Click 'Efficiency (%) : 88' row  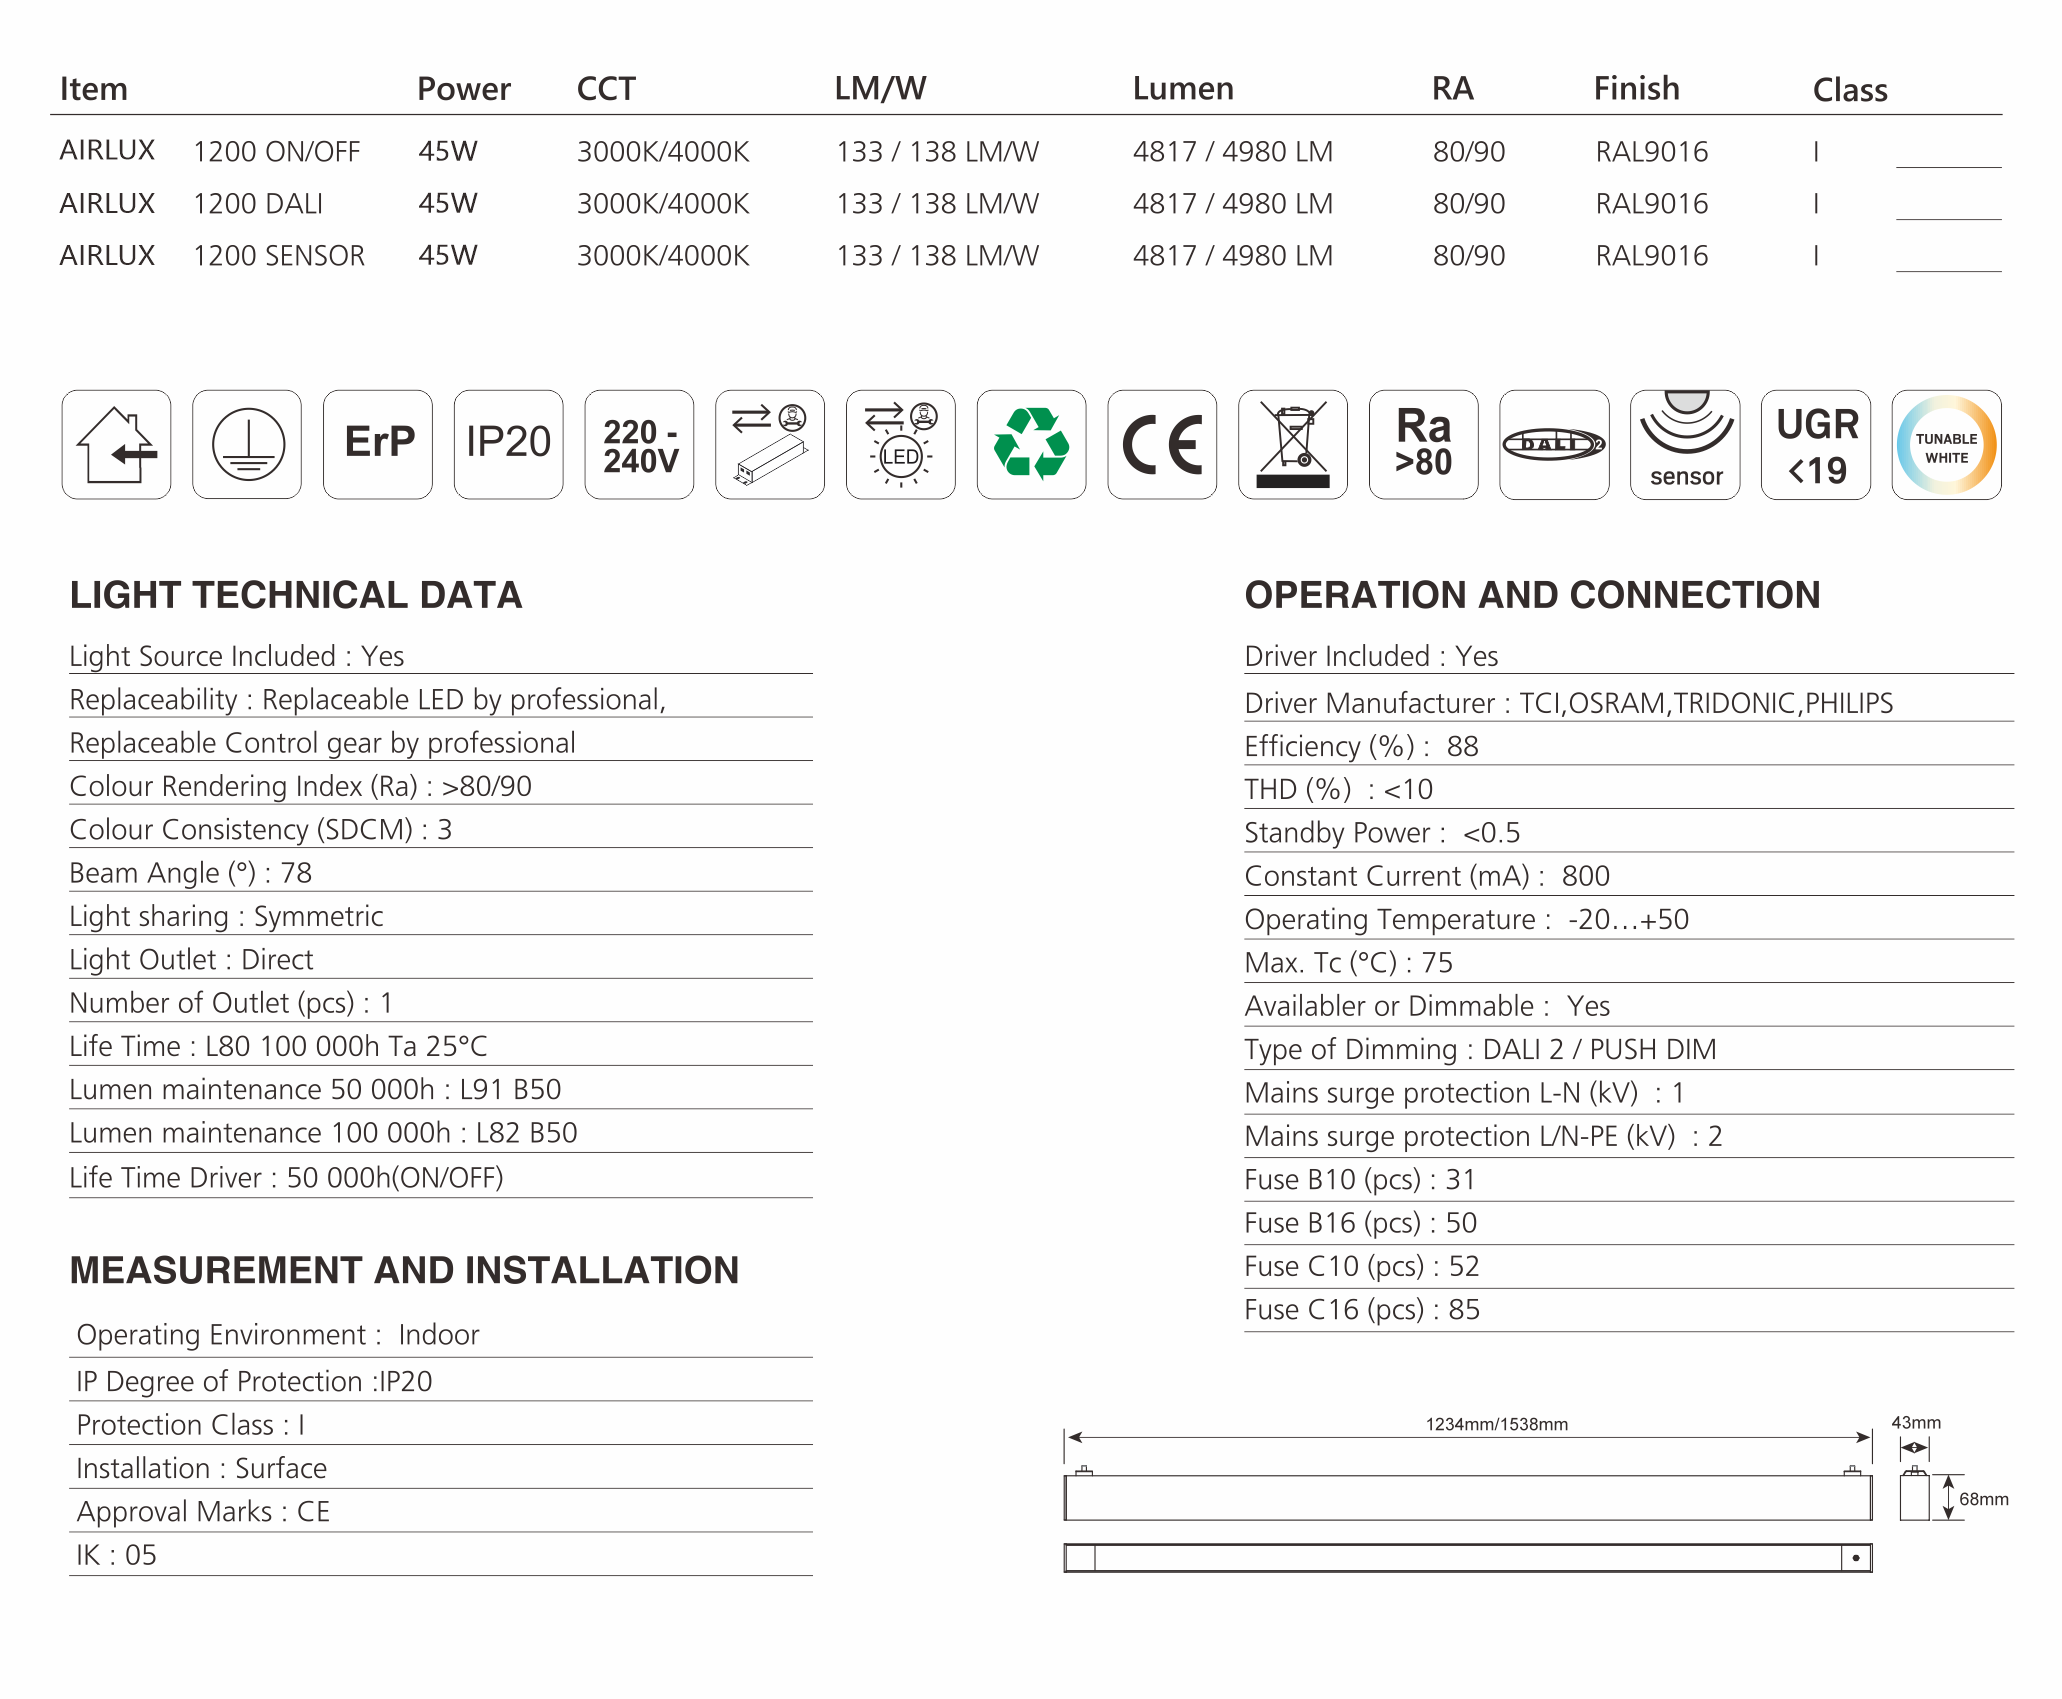[1628, 746]
